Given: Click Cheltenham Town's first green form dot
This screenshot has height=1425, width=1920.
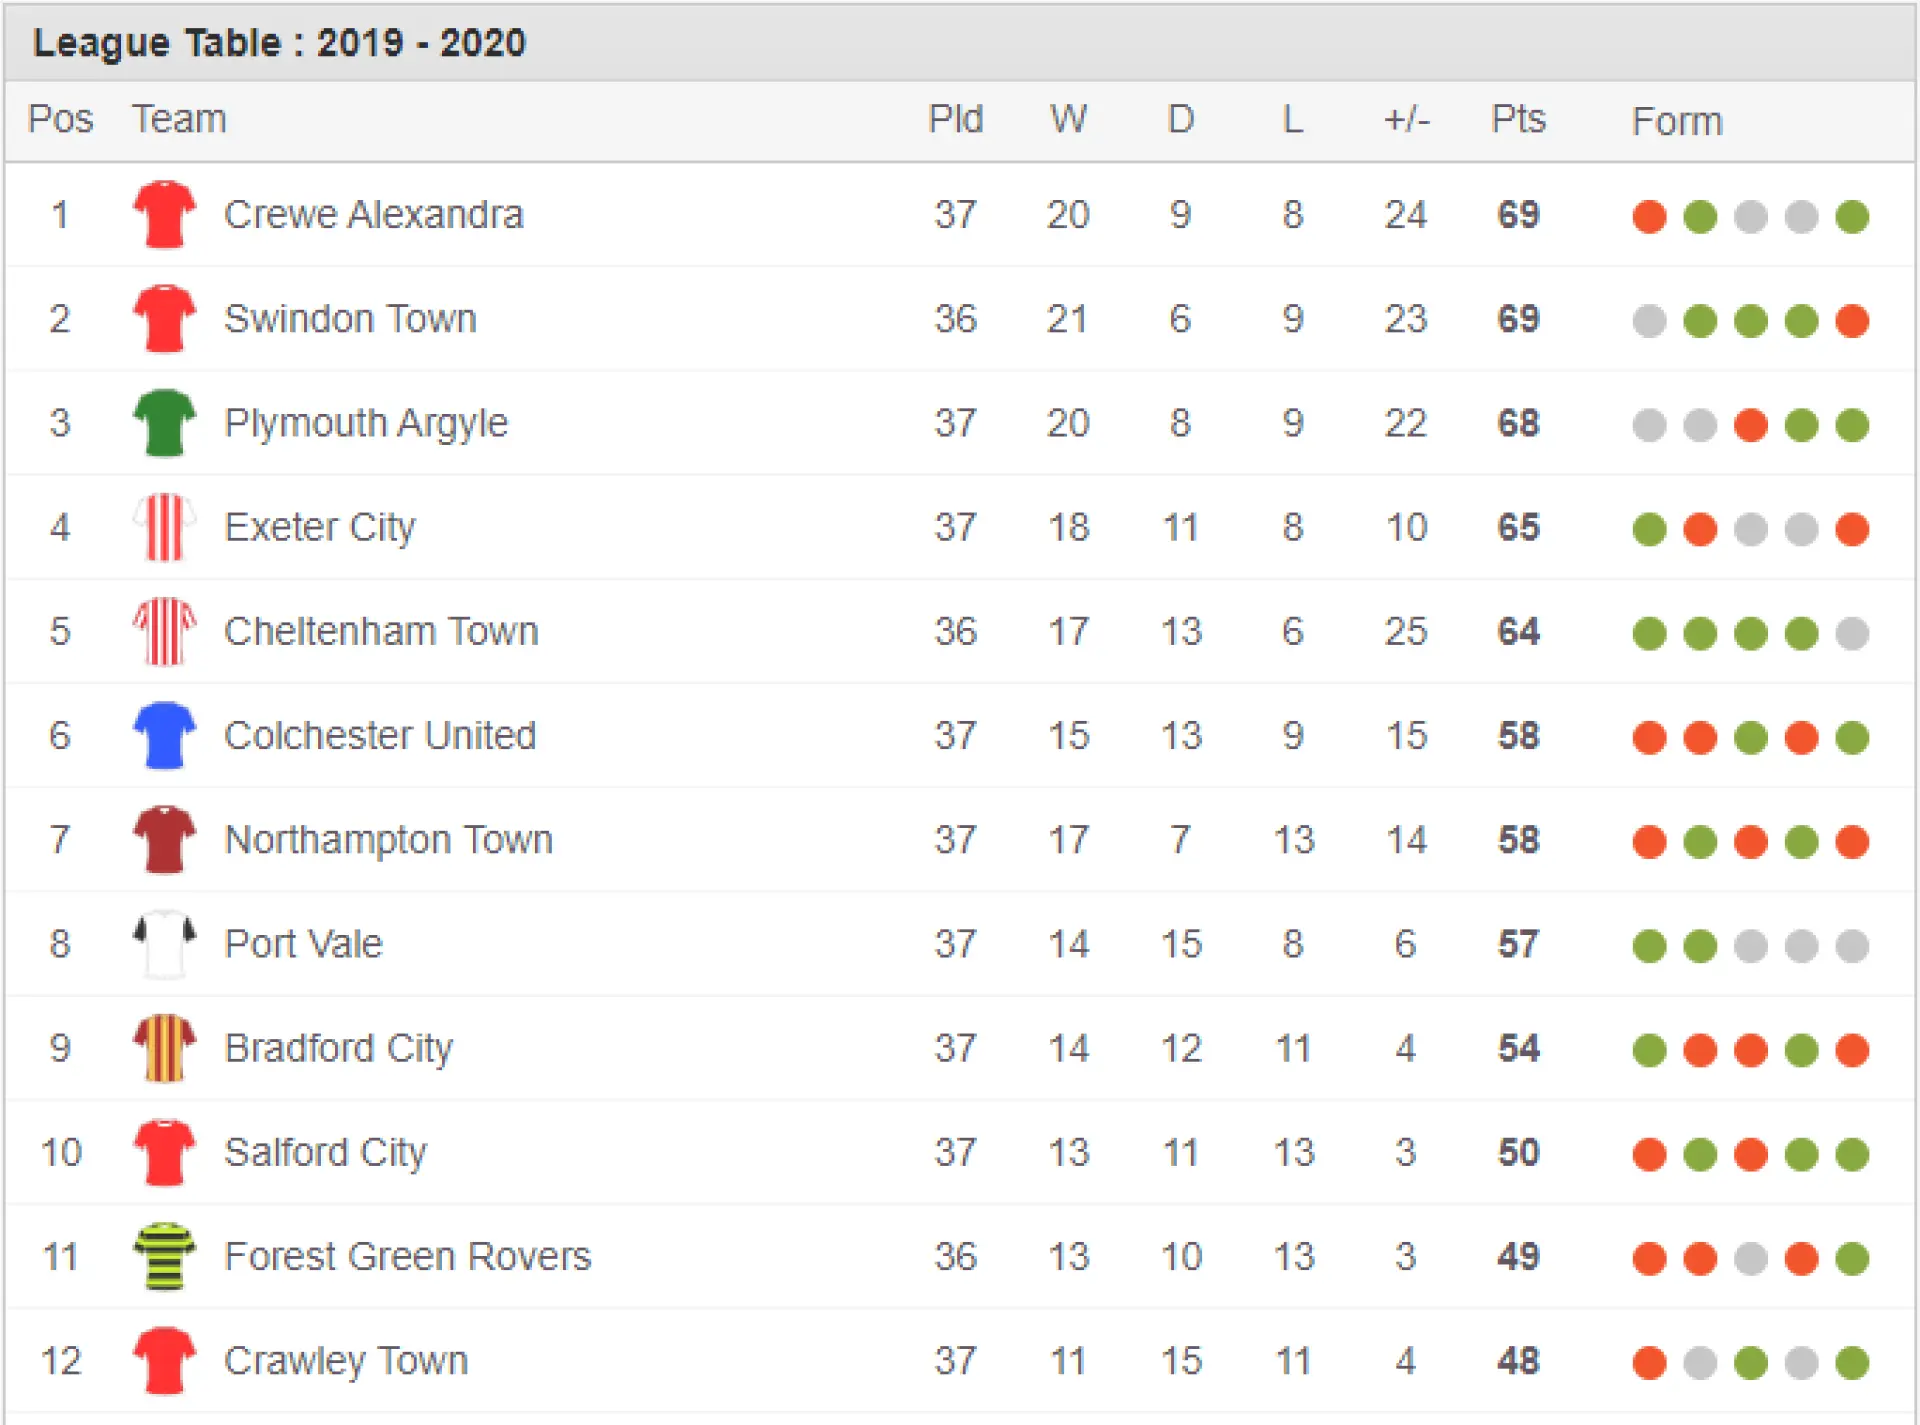Looking at the screenshot, I should [1649, 633].
